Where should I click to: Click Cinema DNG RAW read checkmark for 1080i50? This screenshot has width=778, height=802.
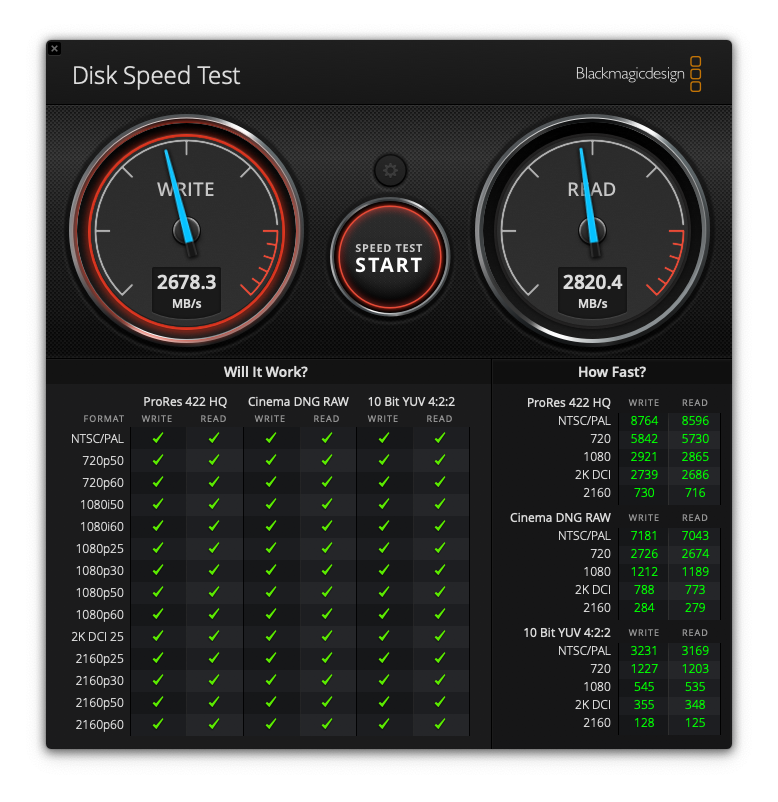pyautogui.click(x=327, y=504)
